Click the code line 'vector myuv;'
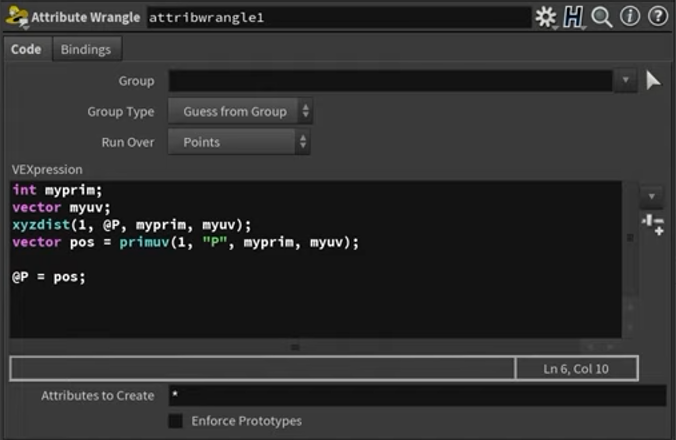This screenshot has height=440, width=676. [61, 207]
